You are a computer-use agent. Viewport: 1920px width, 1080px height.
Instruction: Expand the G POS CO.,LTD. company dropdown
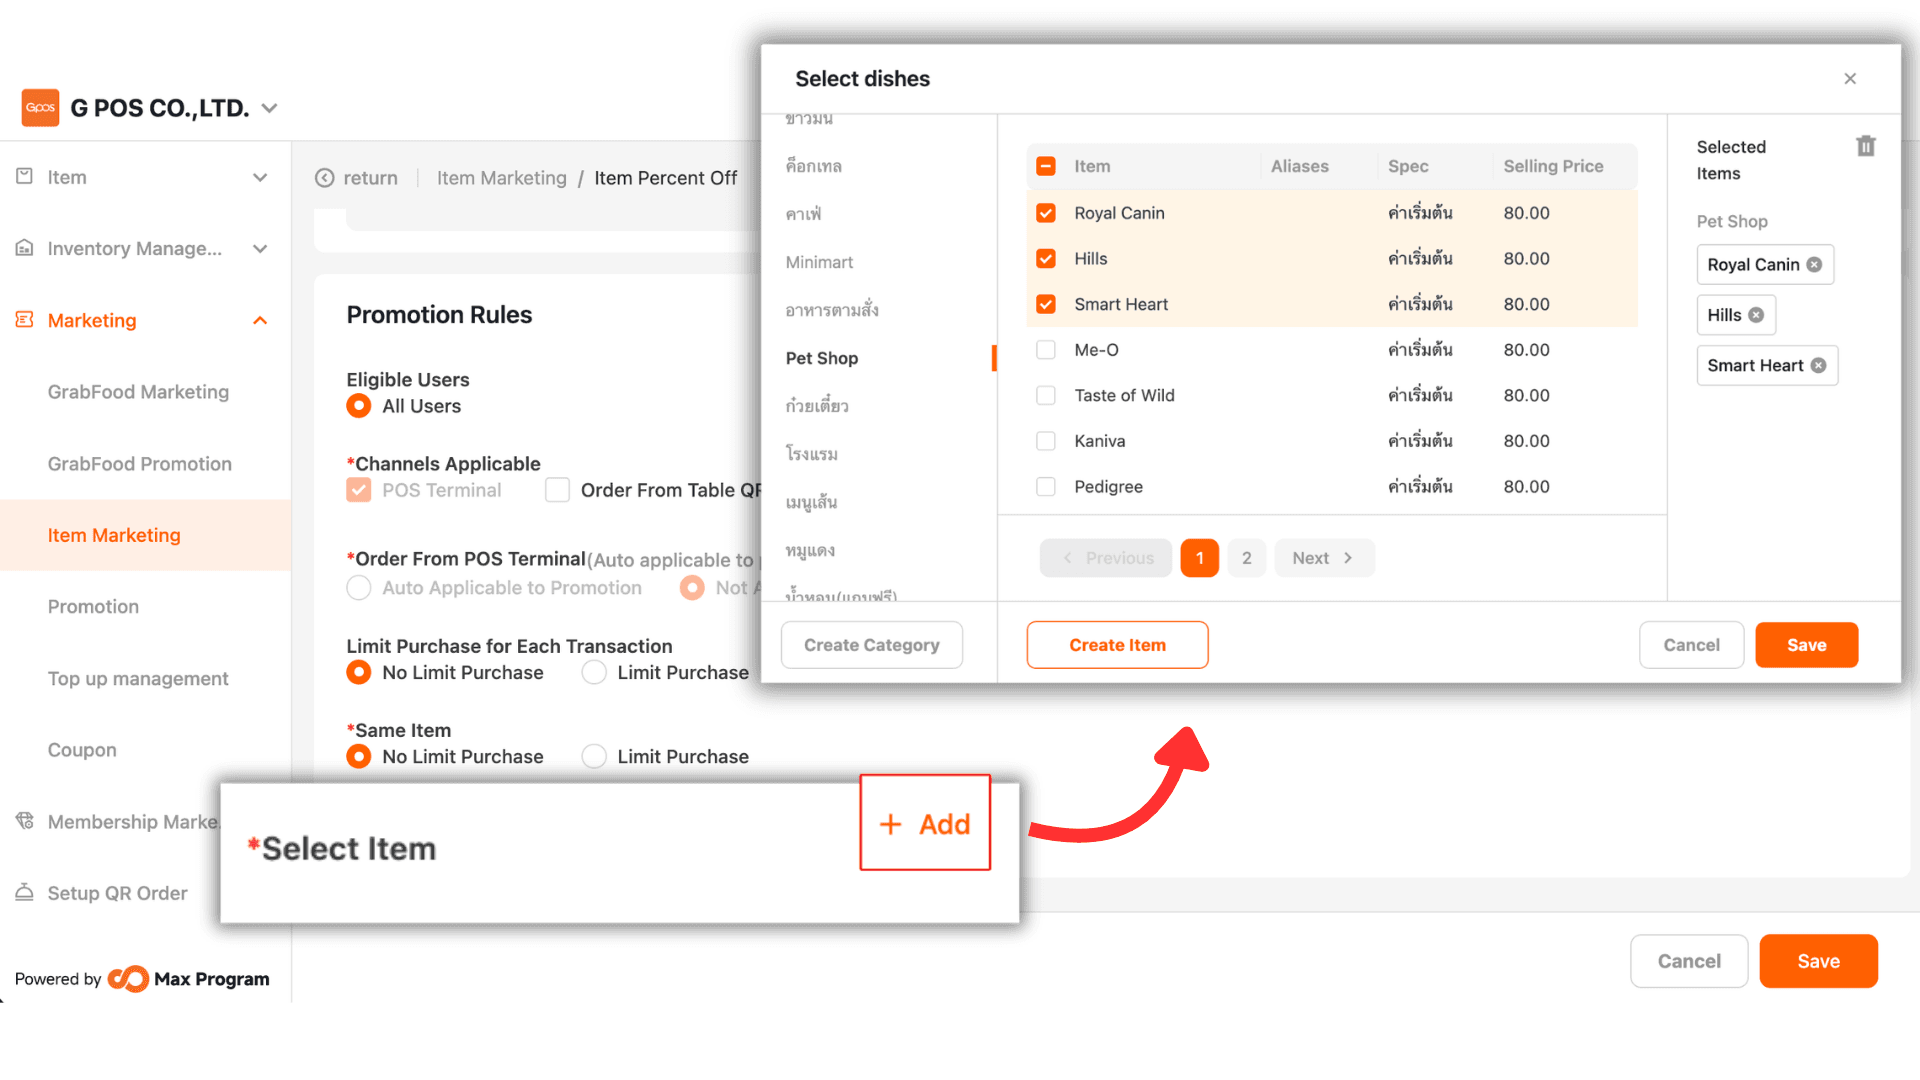(269, 108)
